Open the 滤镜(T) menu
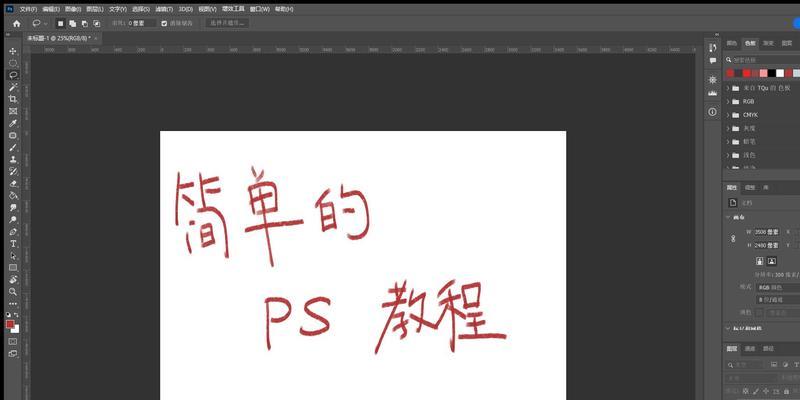 (164, 9)
